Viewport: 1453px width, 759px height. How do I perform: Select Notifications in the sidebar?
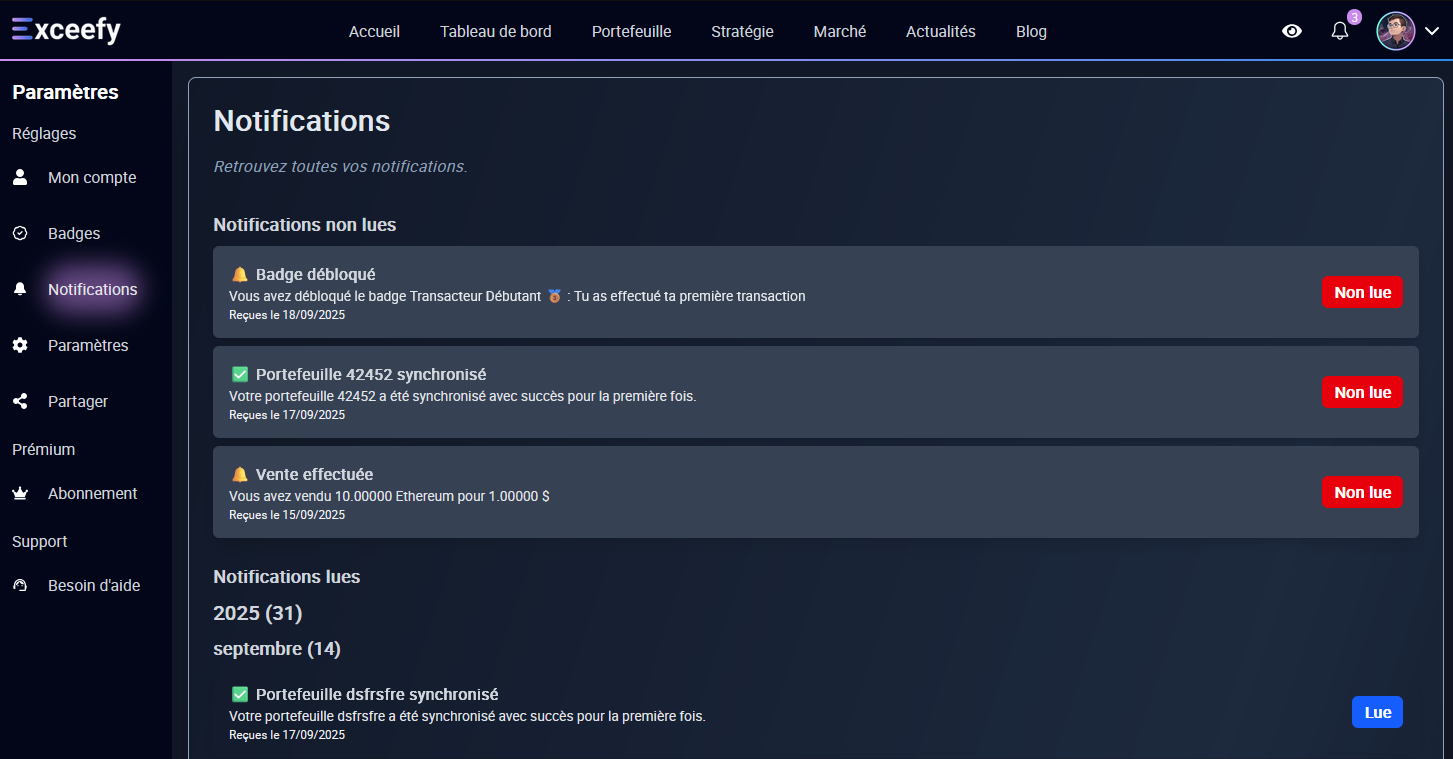(92, 290)
